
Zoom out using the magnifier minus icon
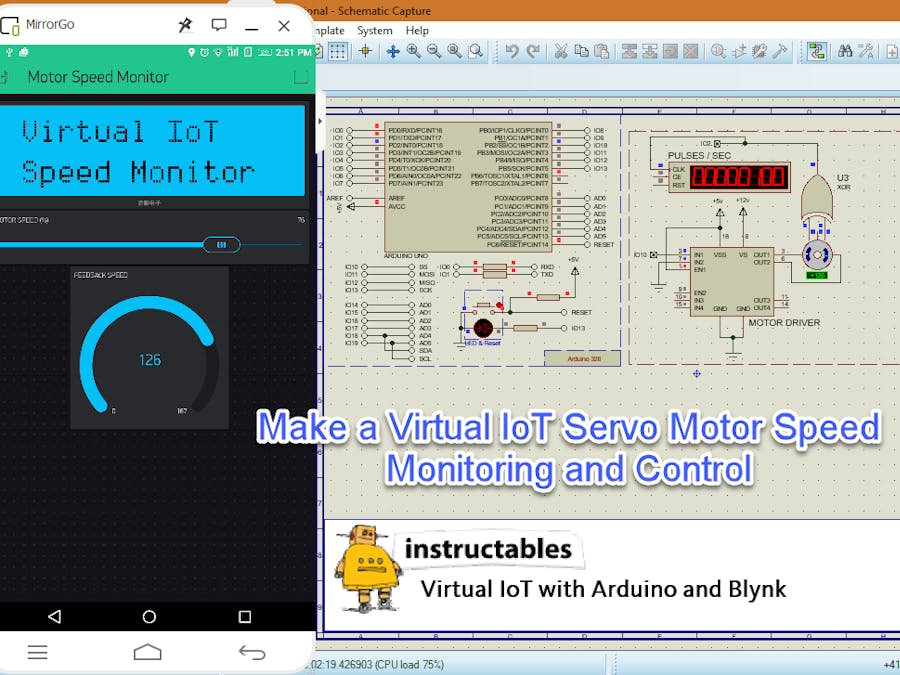point(434,52)
